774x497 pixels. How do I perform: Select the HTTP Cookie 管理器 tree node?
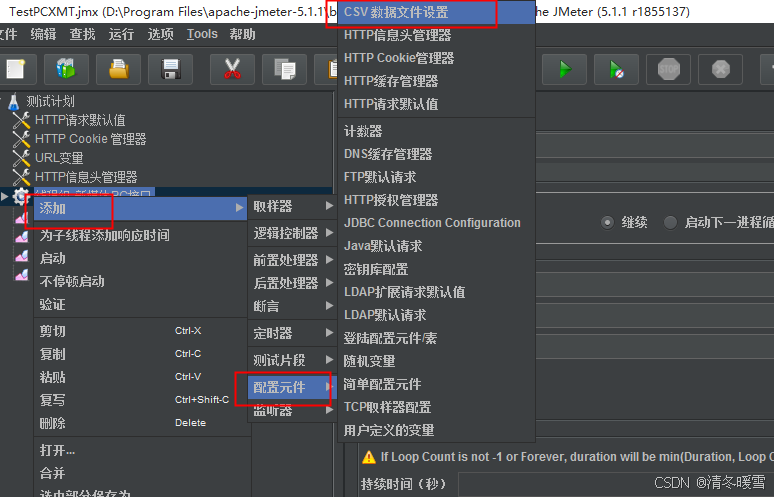click(90, 139)
